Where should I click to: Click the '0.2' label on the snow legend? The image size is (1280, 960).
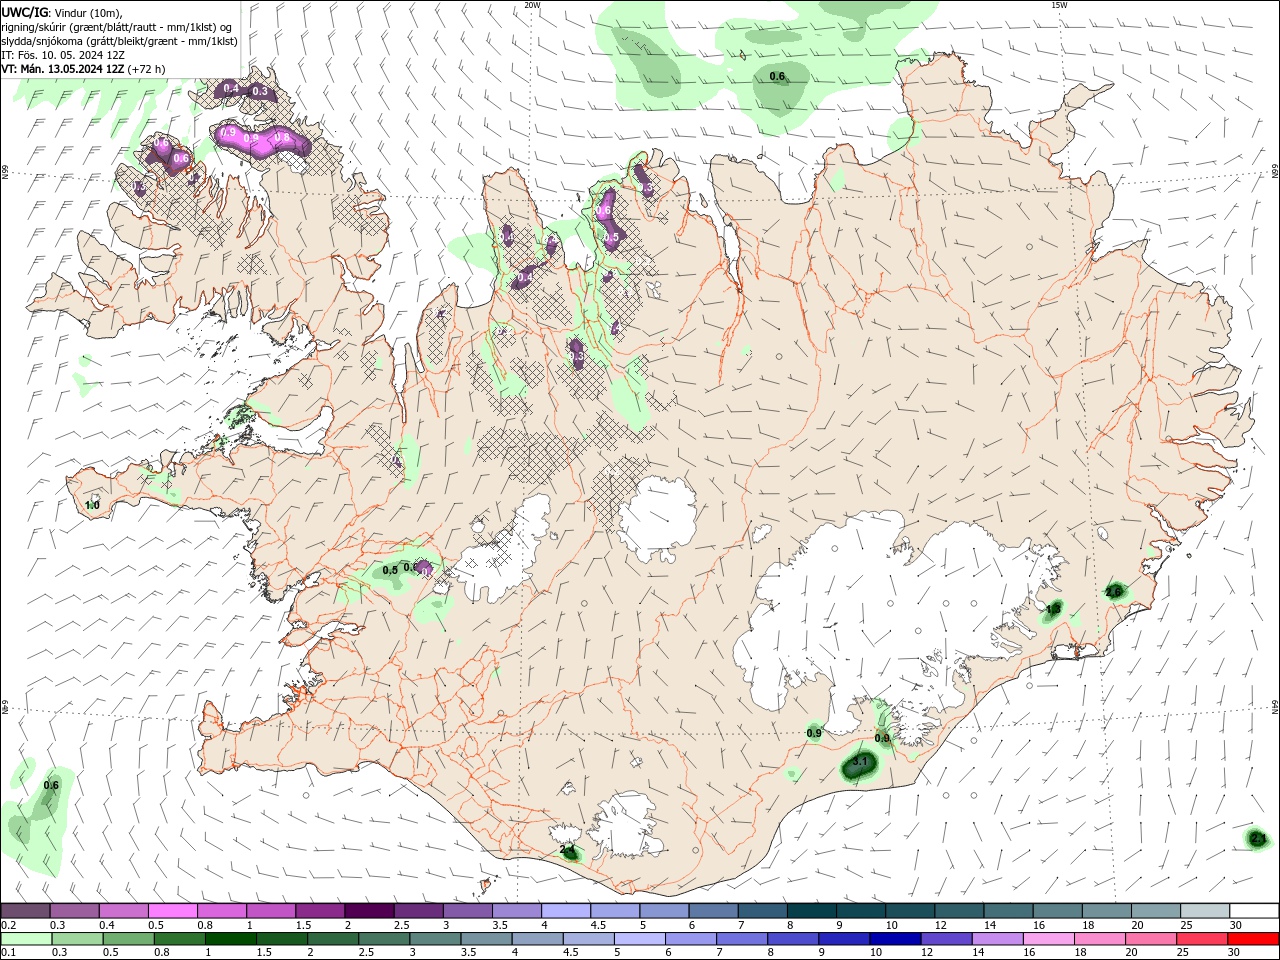(x=8, y=925)
